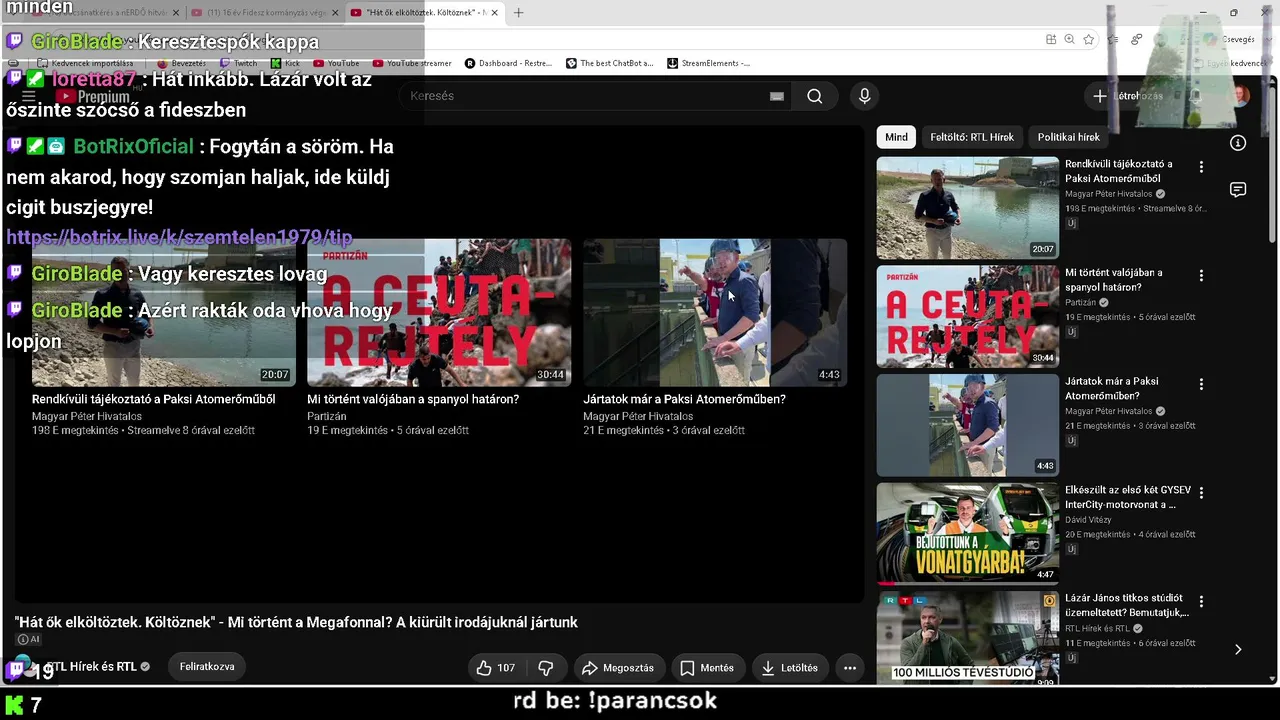This screenshot has width=1280, height=720.
Task: Open the Bevezetés bookmark
Action: coord(181,63)
